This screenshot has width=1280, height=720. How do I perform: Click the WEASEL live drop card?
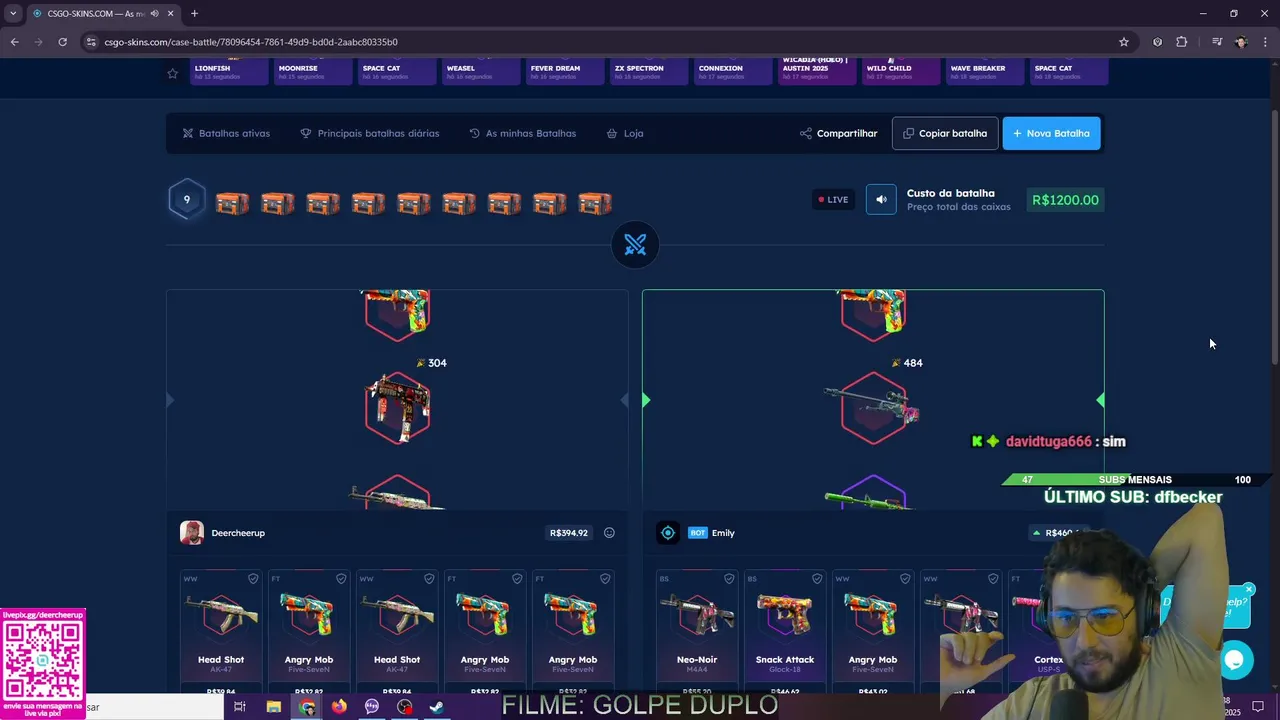(x=481, y=71)
